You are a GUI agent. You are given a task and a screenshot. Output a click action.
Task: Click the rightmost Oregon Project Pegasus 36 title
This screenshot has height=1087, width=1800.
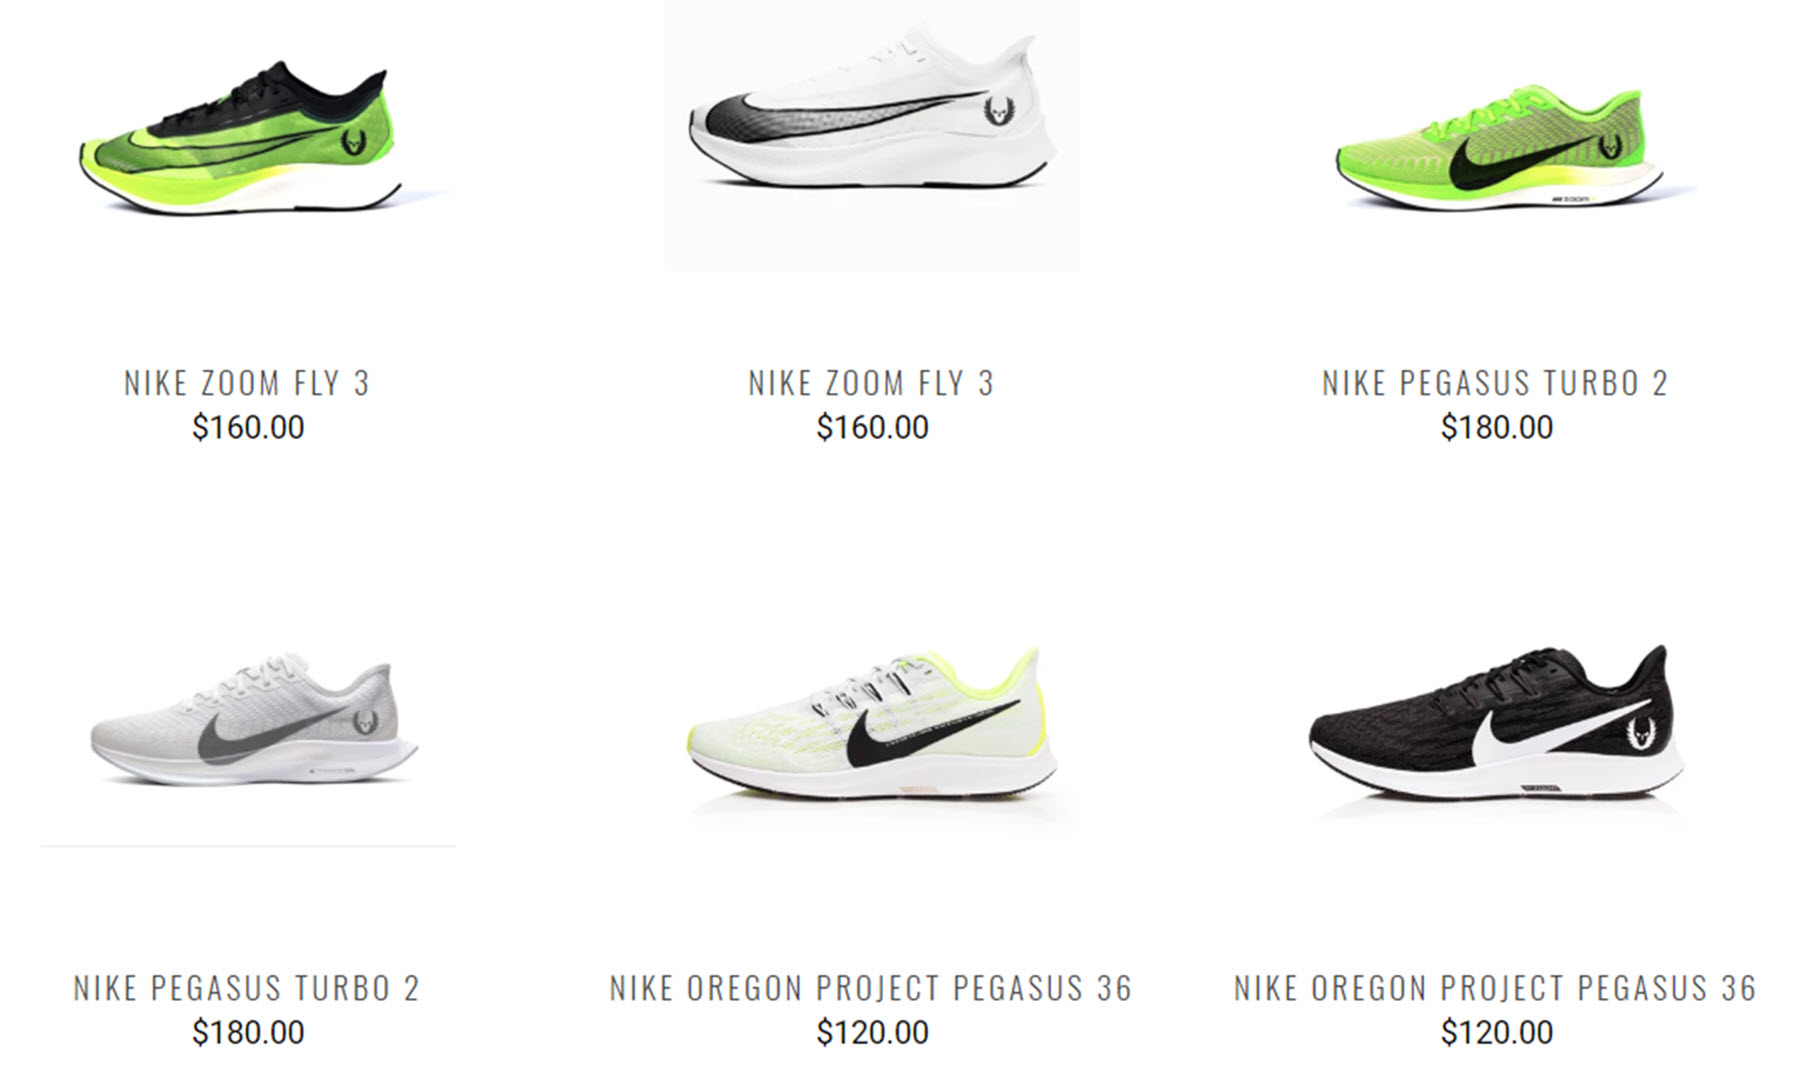click(1495, 988)
